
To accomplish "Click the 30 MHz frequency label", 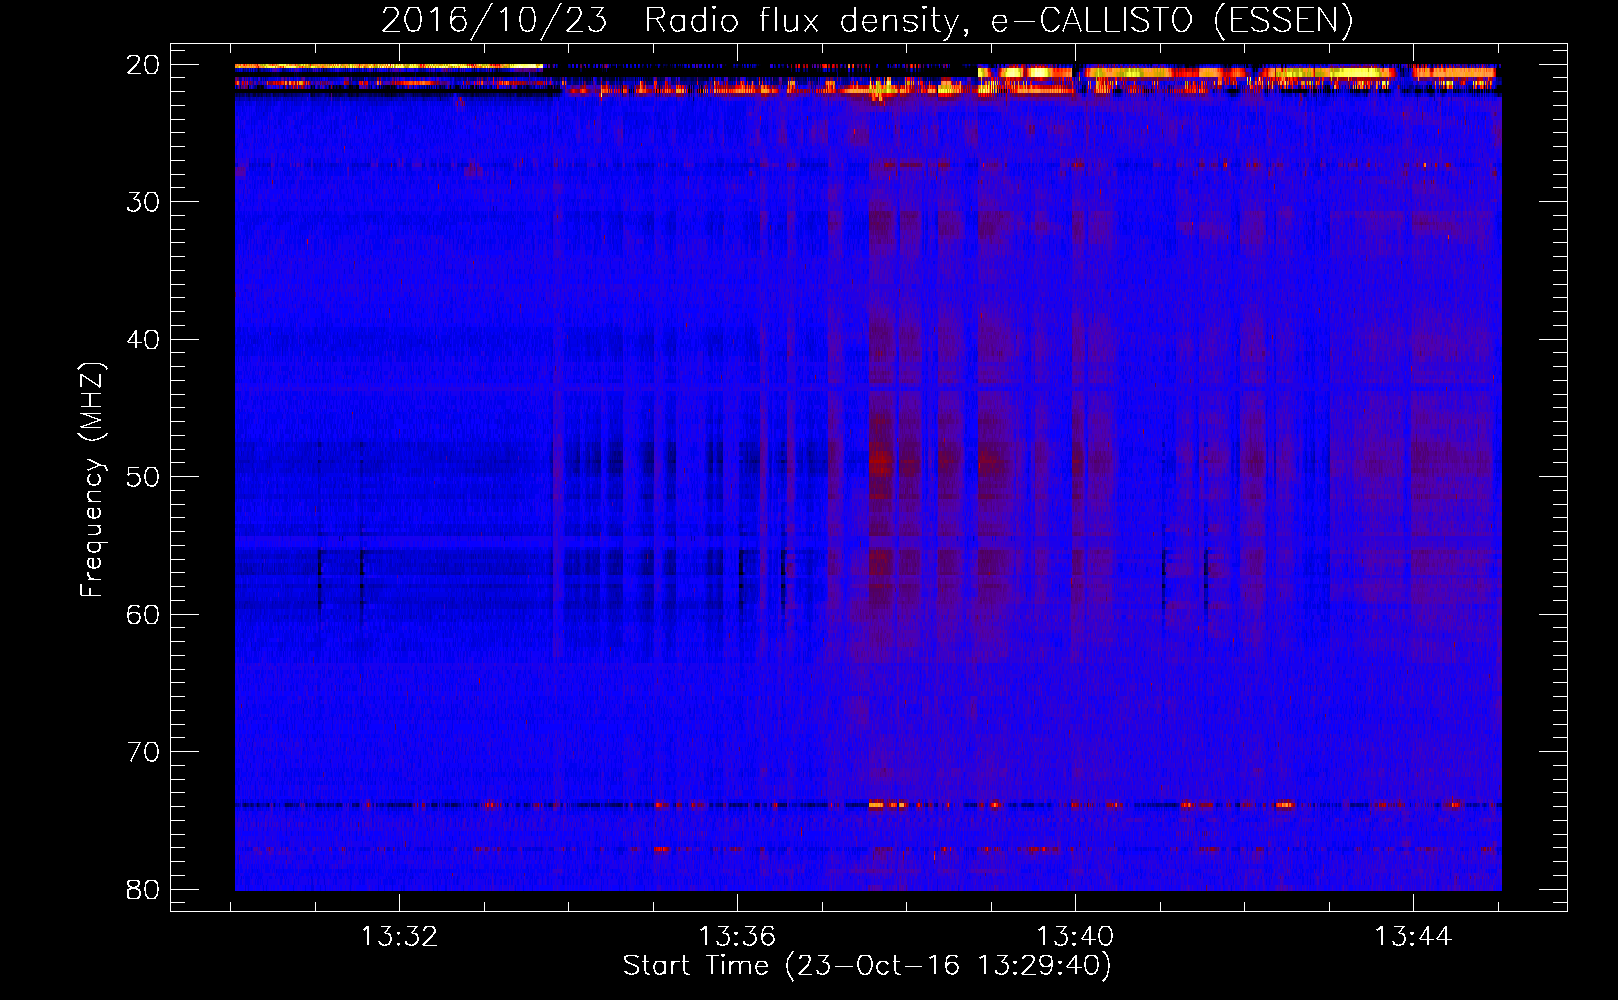I will pos(144,202).
